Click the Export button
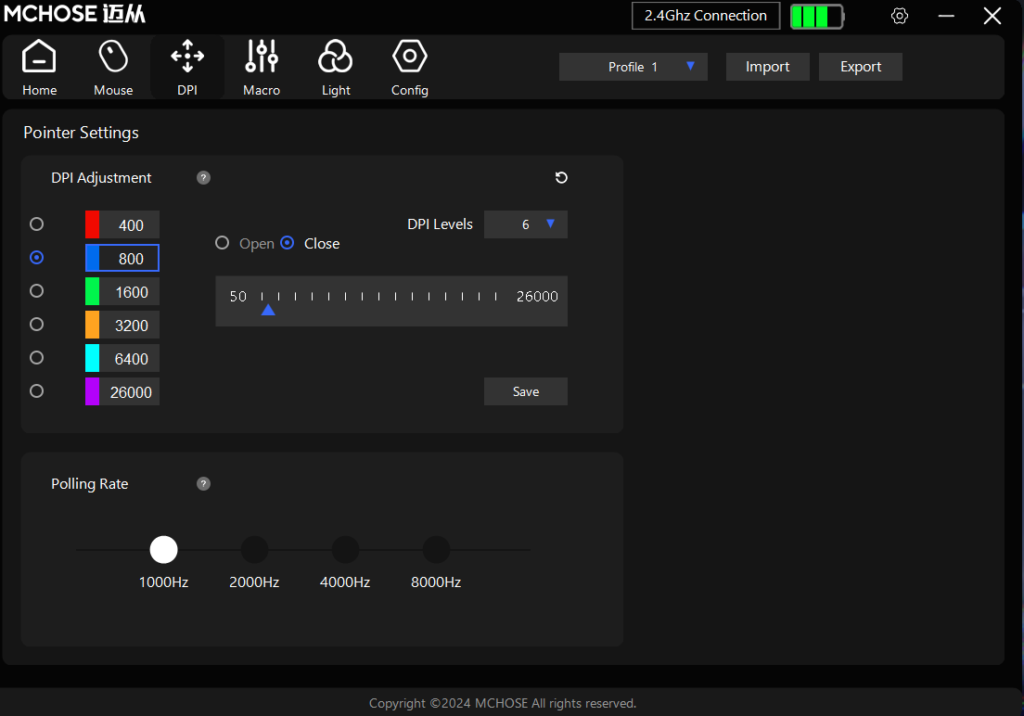1024x716 pixels. (x=860, y=67)
